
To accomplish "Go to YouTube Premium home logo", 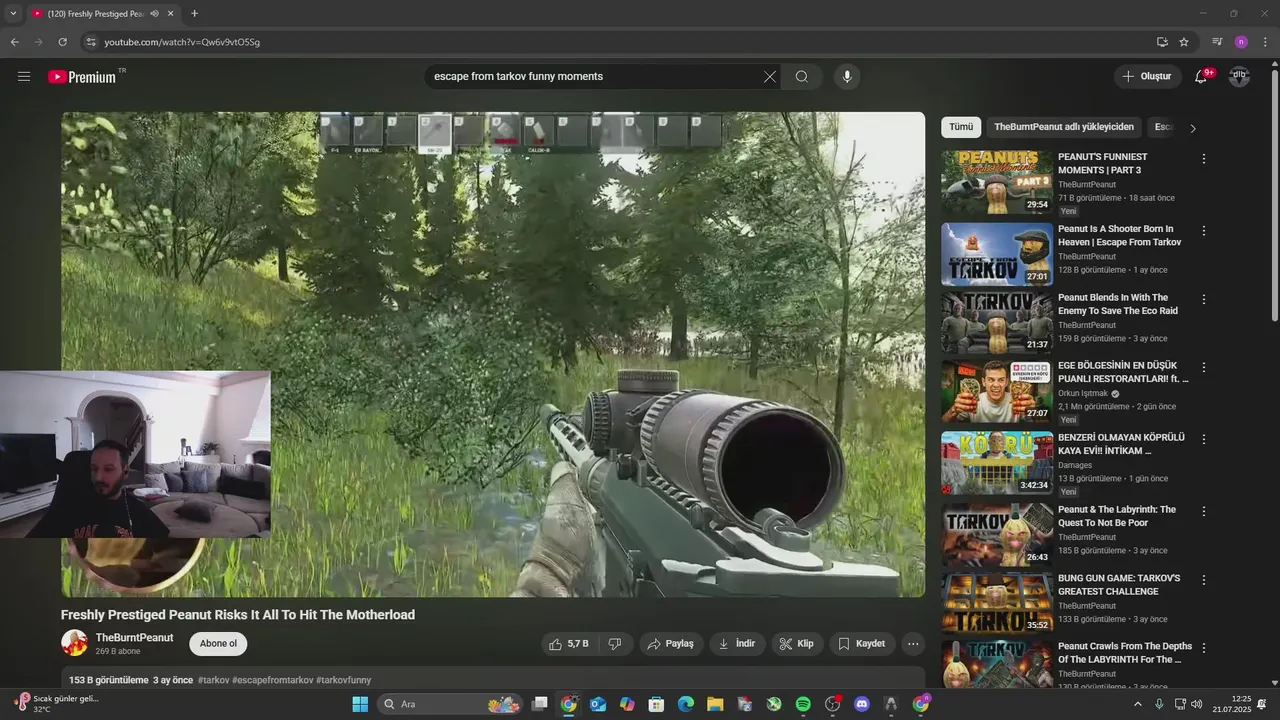I will point(82,77).
